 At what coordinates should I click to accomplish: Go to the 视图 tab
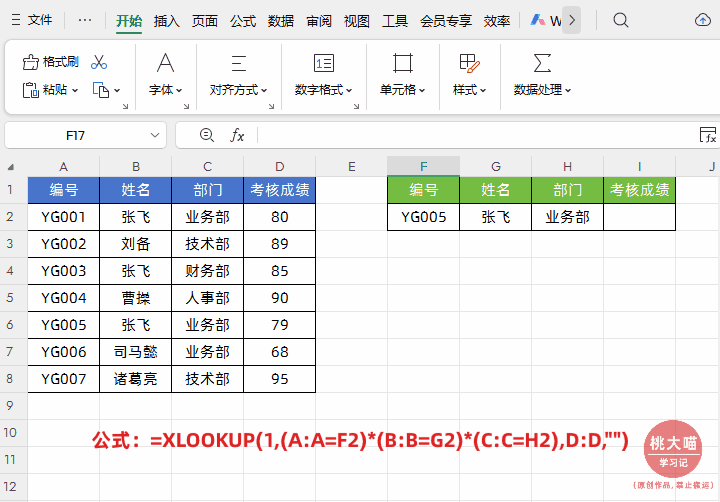click(x=357, y=21)
